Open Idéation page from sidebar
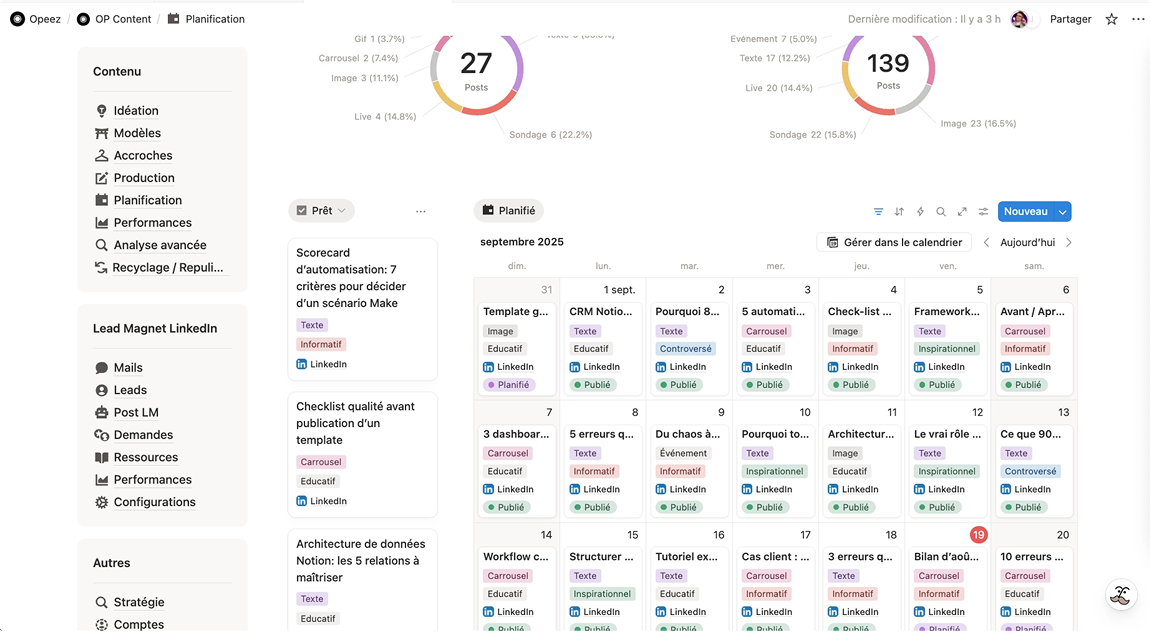Image resolution: width=1150 pixels, height=632 pixels. [136, 111]
